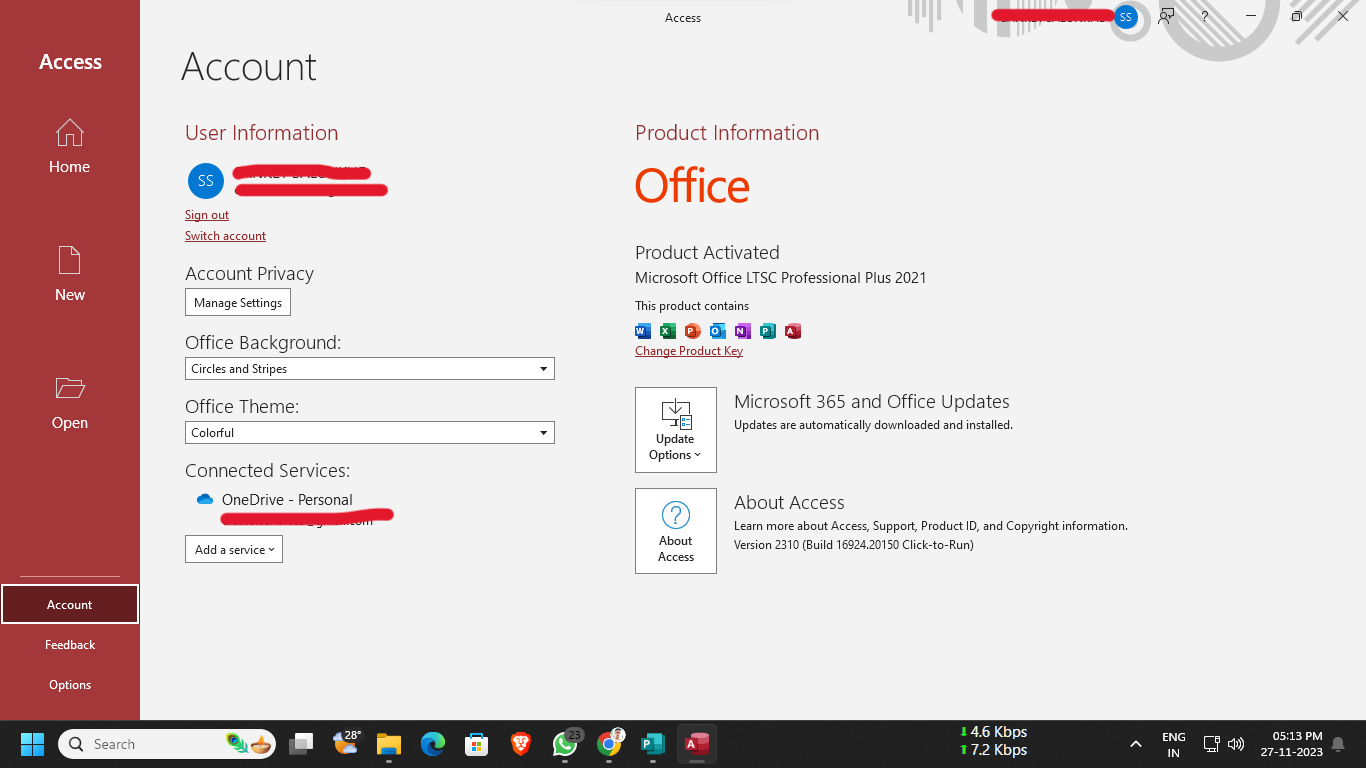Open Microsoft Edge from the taskbar
1366x768 pixels.
point(432,744)
